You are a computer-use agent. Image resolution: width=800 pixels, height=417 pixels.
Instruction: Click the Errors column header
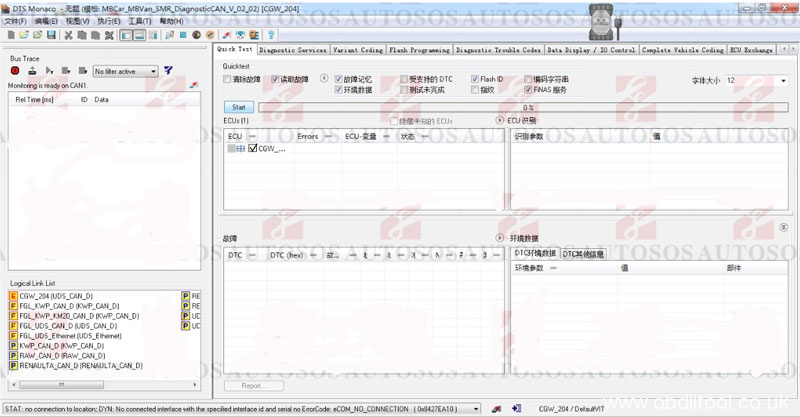308,136
